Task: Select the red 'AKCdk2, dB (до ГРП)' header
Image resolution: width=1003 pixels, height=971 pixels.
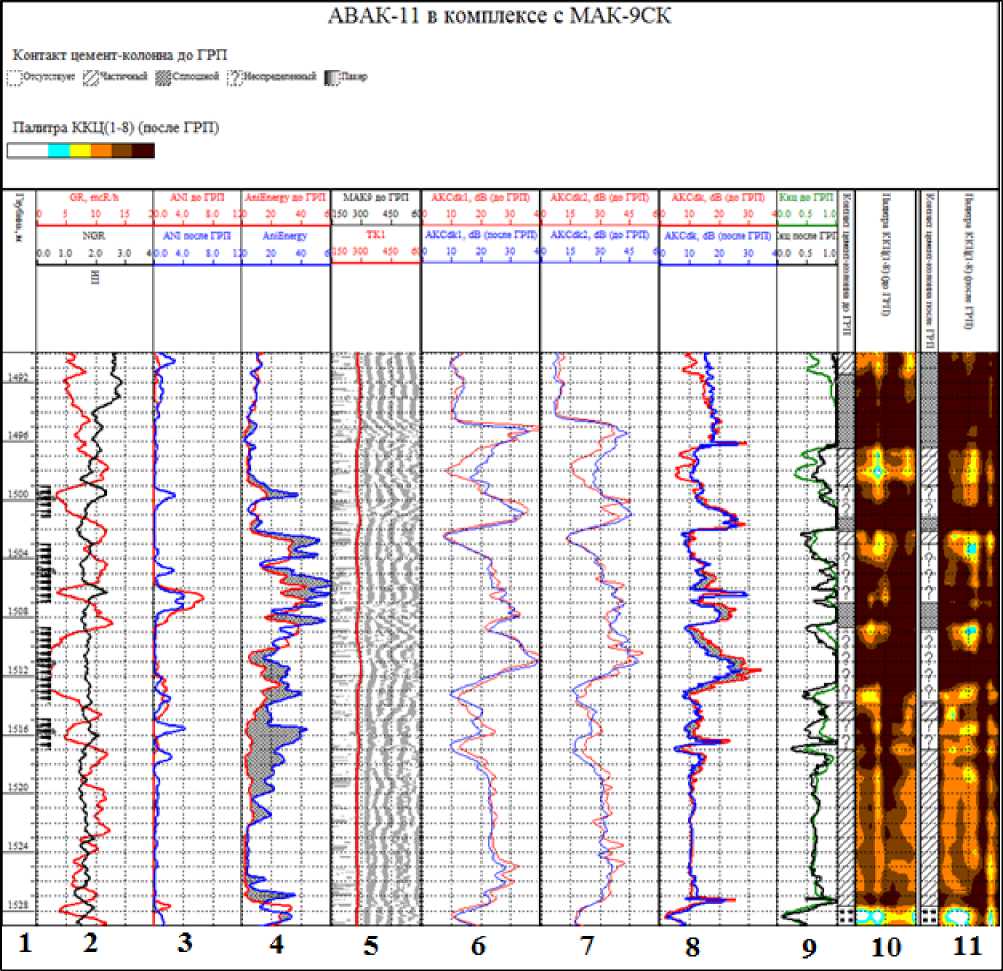Action: [x=599, y=198]
